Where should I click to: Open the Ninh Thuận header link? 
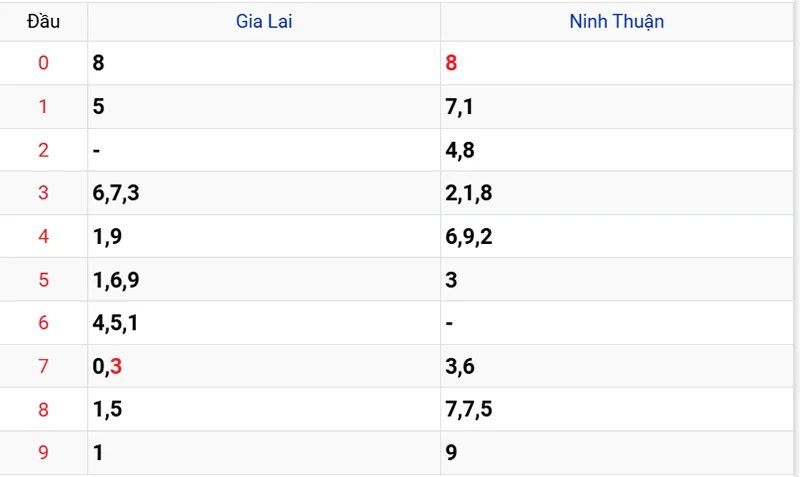616,21
